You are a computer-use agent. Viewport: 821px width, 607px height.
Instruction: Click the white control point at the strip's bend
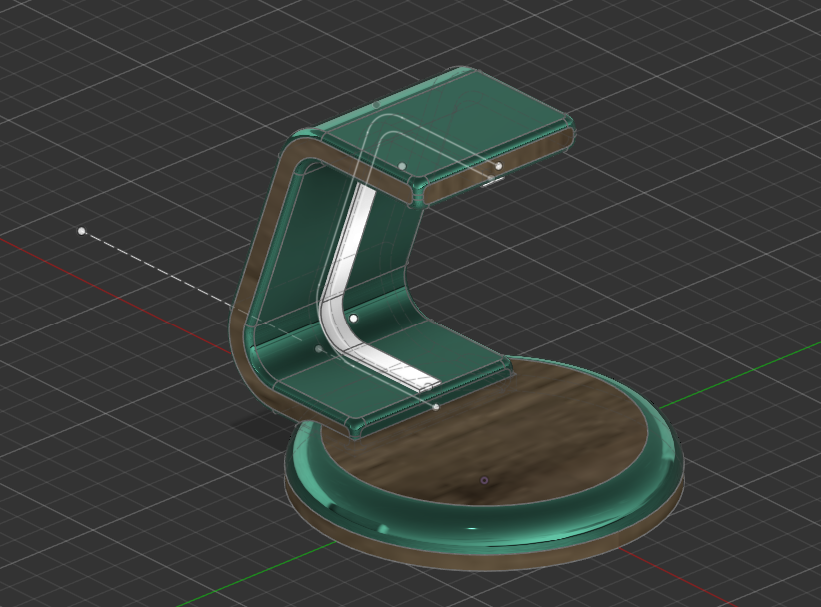point(353,318)
